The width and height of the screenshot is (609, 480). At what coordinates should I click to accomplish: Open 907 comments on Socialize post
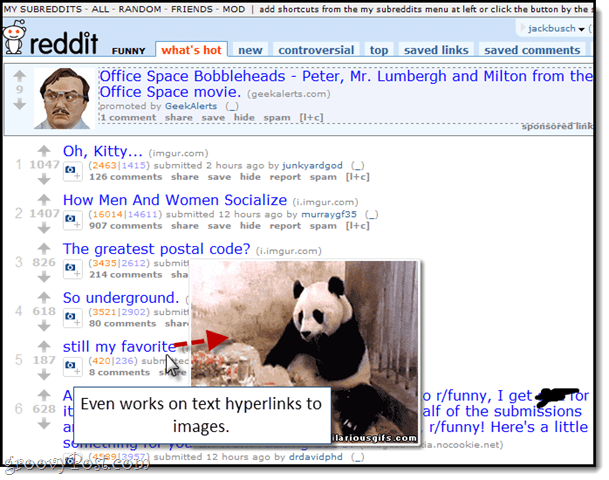tap(125, 226)
